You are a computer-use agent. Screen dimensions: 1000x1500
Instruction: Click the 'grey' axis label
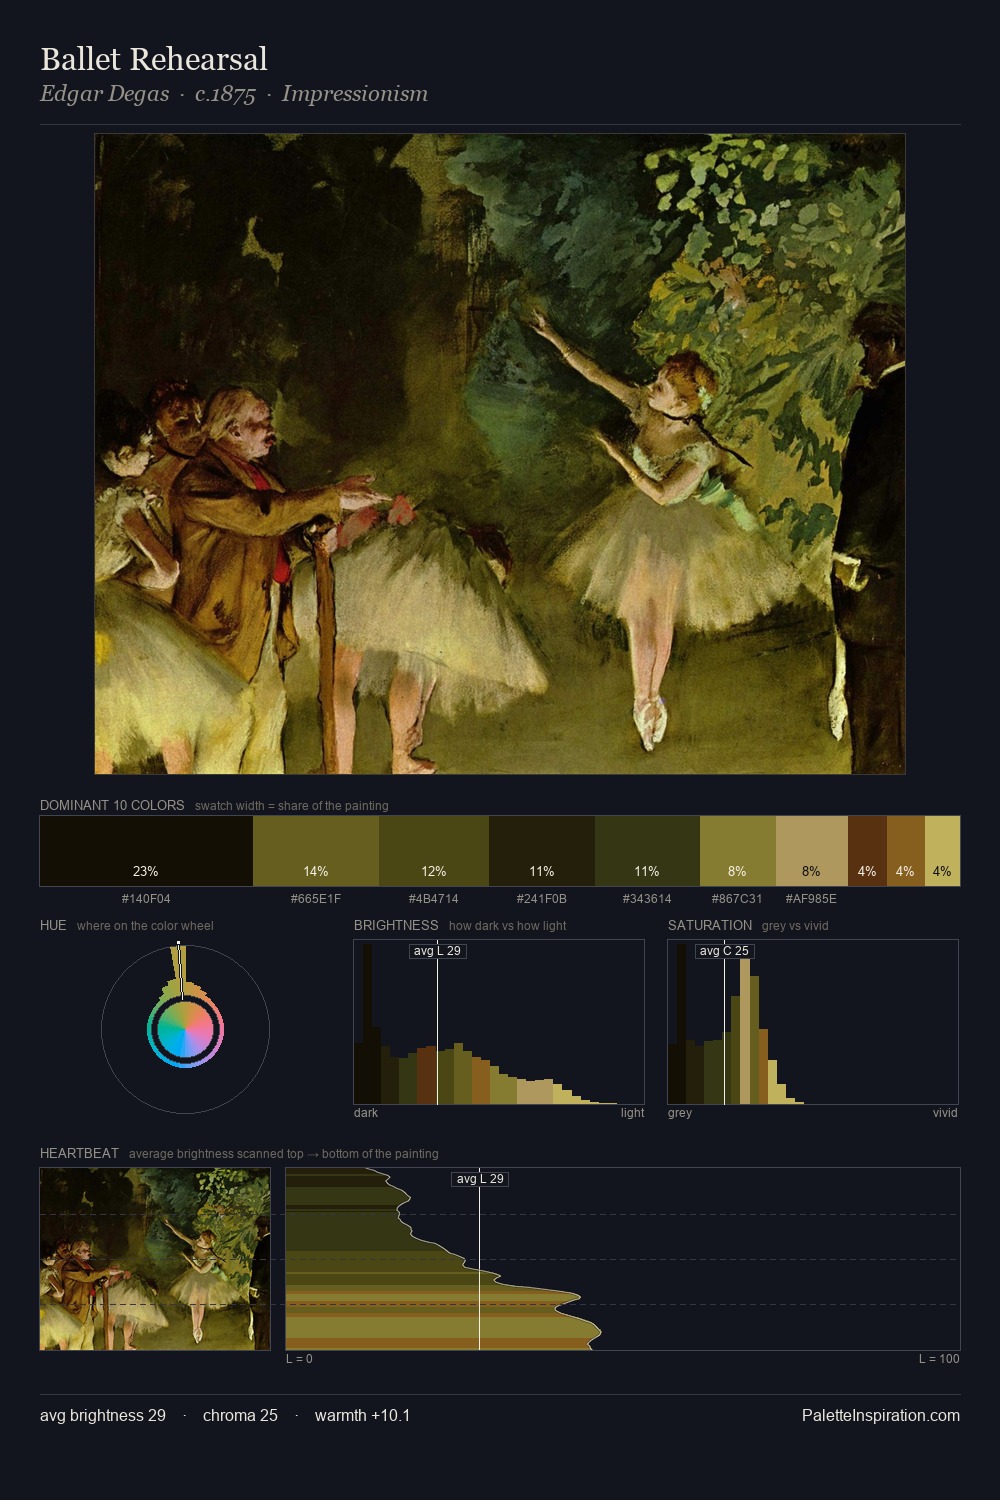[680, 1112]
